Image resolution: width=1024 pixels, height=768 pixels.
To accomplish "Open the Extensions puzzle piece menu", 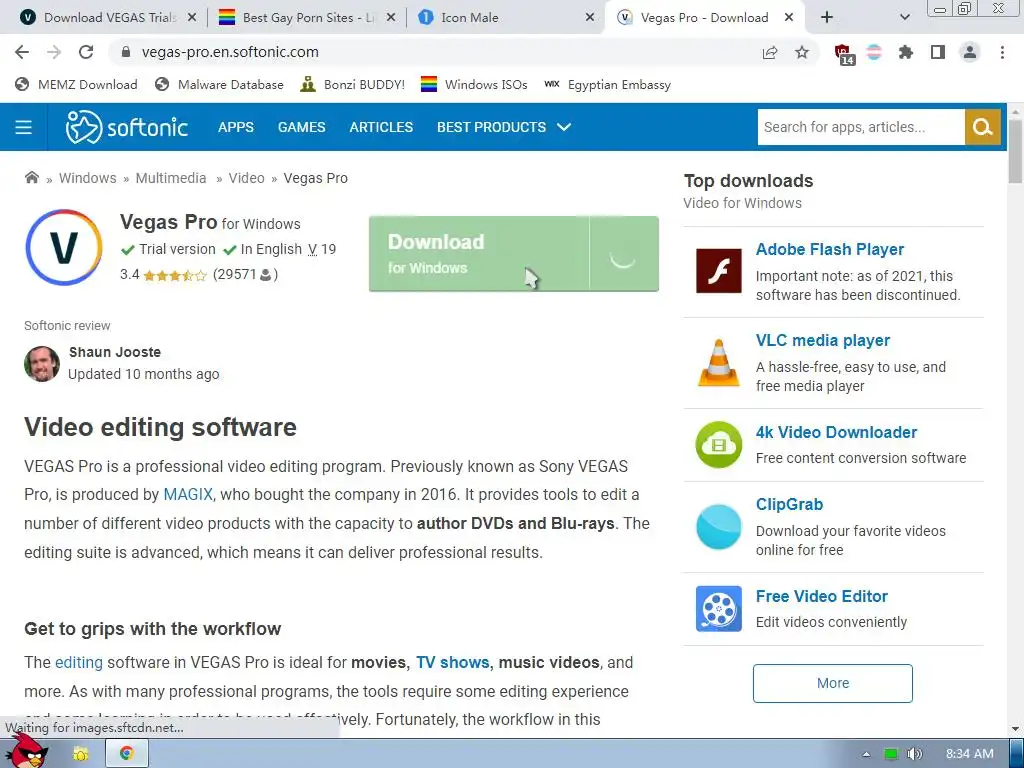I will (906, 52).
